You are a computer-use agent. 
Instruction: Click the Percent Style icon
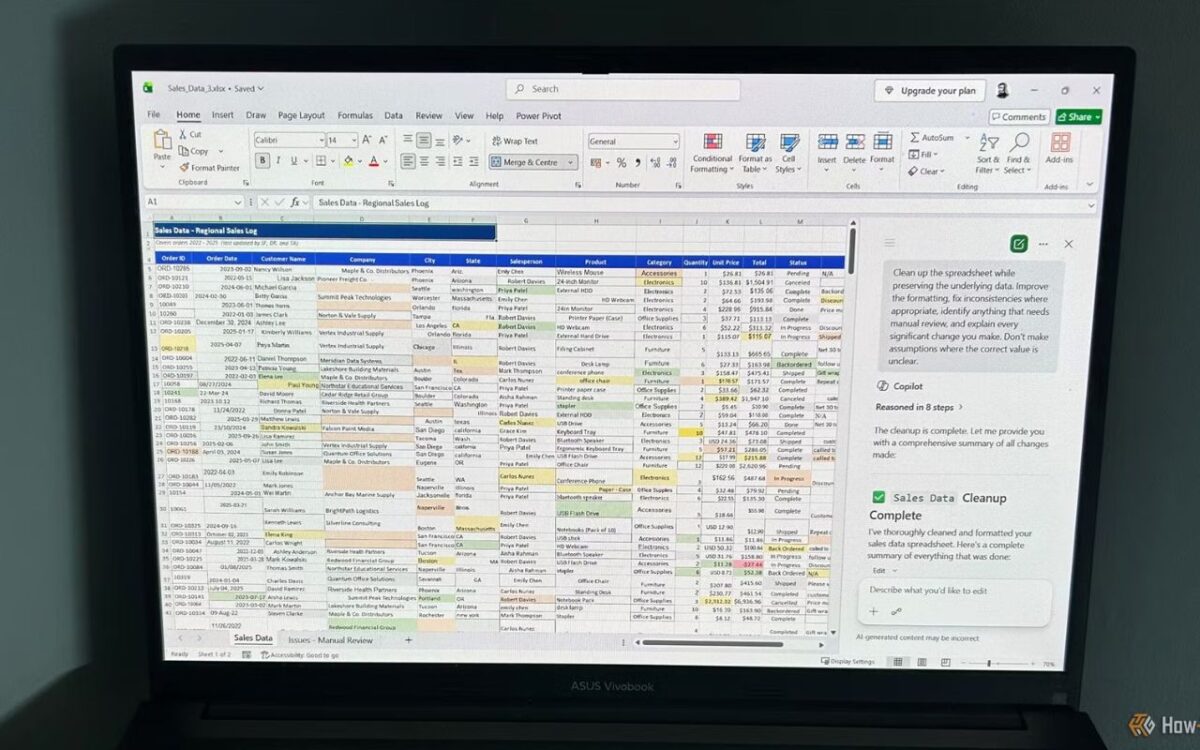(x=621, y=163)
